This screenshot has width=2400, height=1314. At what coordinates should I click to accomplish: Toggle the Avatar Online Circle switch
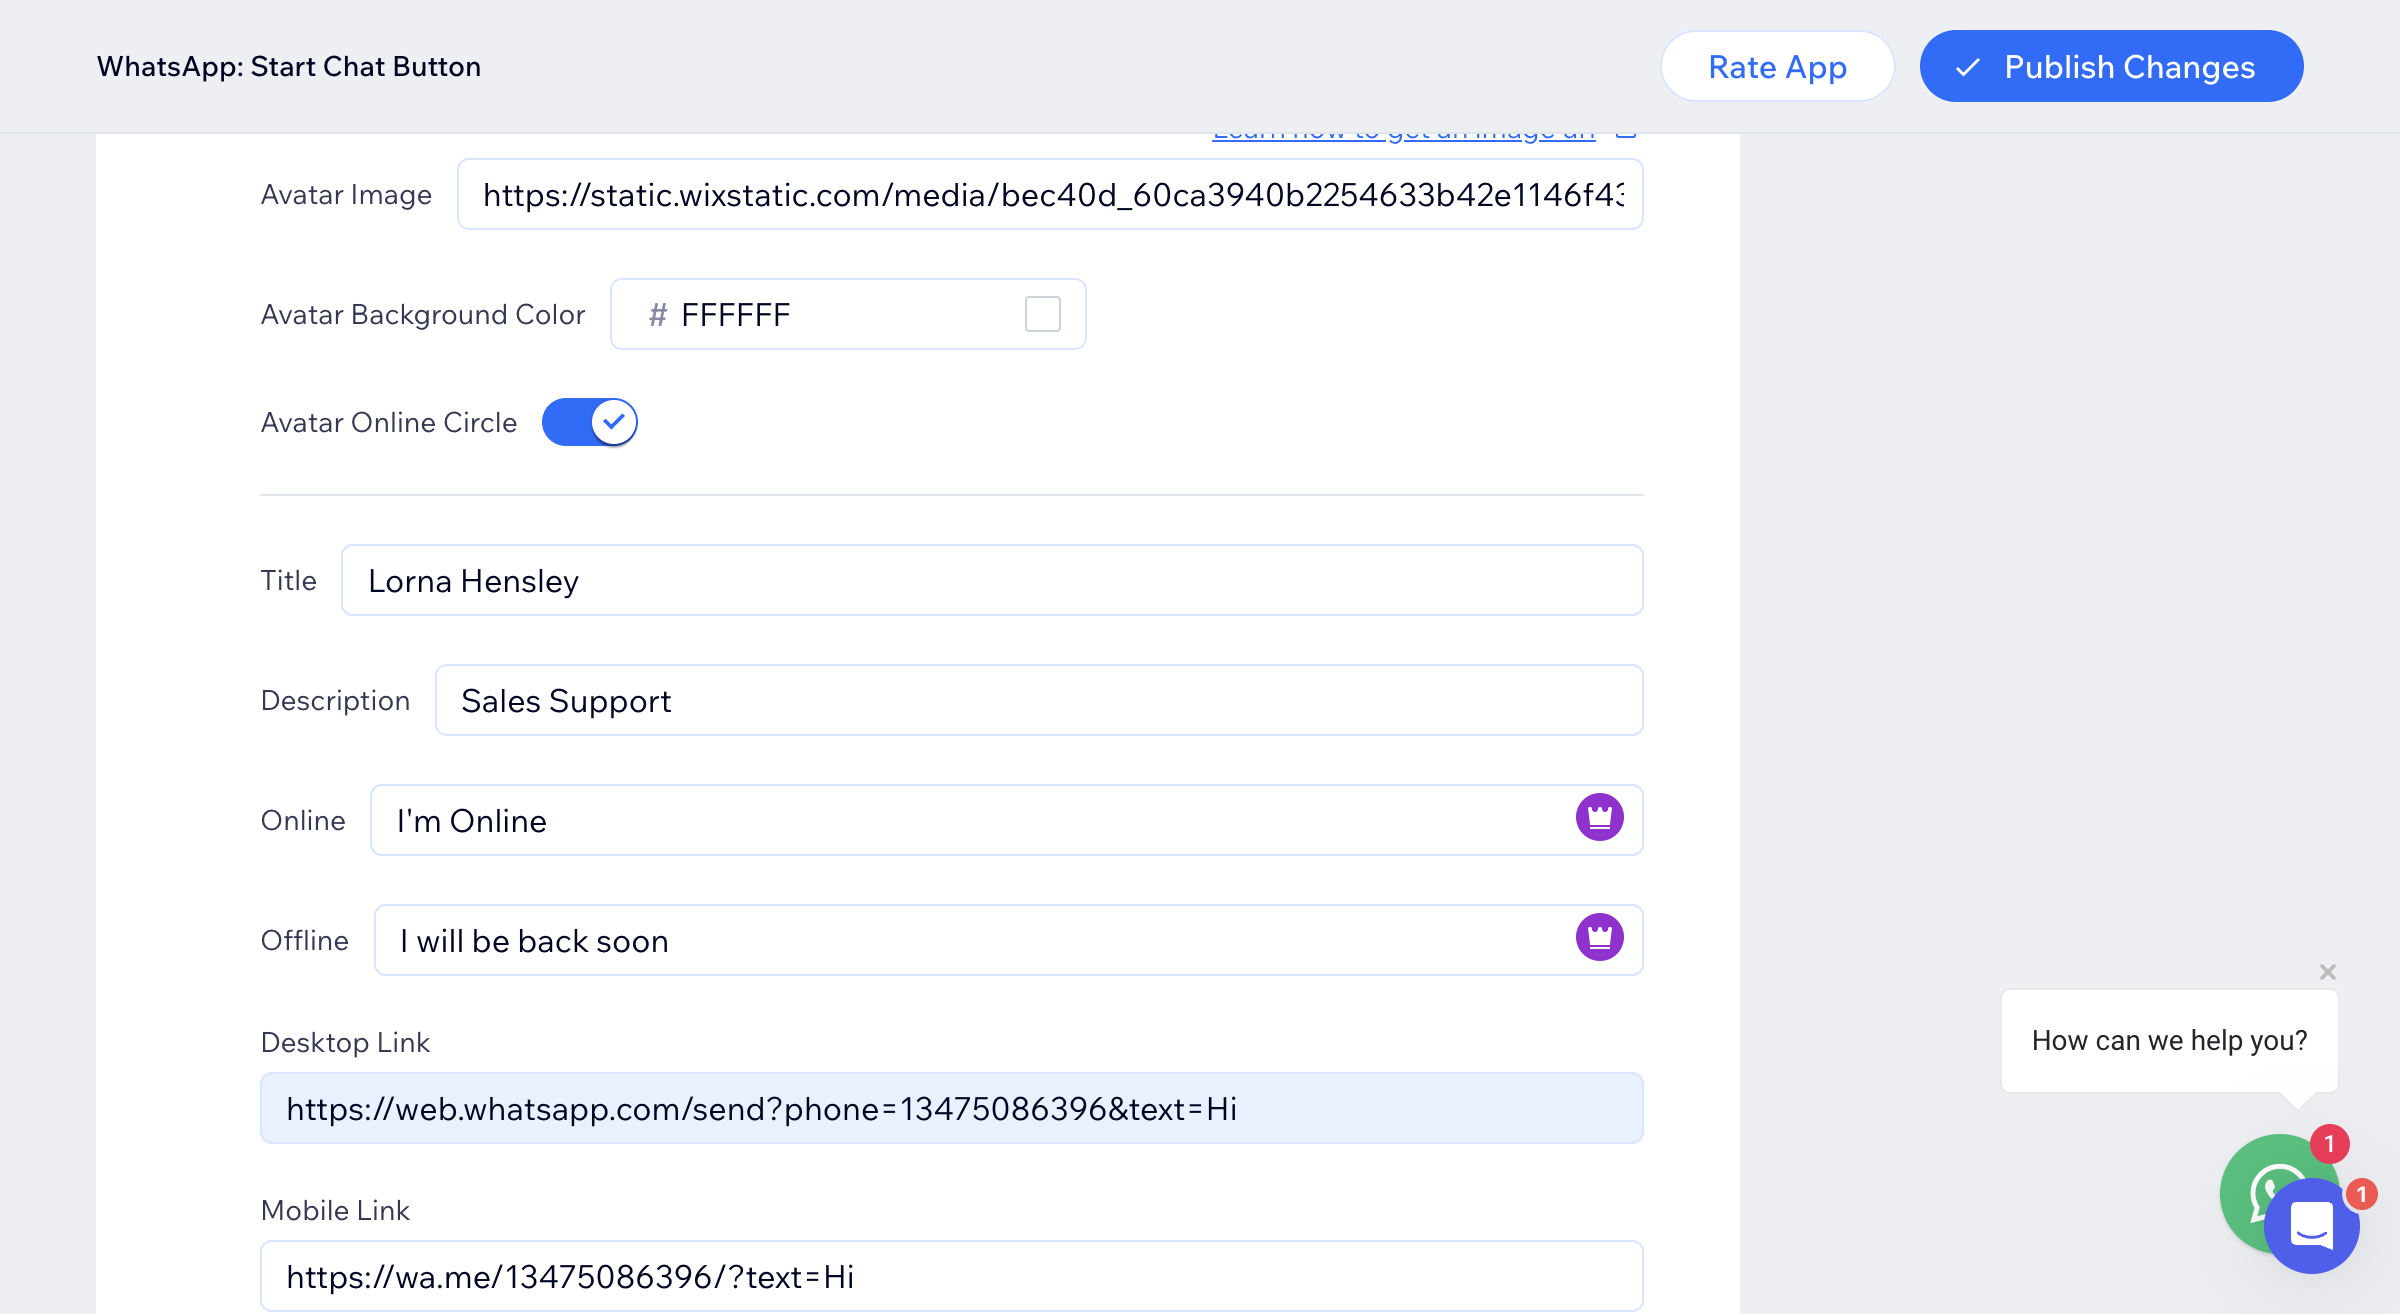[x=590, y=422]
